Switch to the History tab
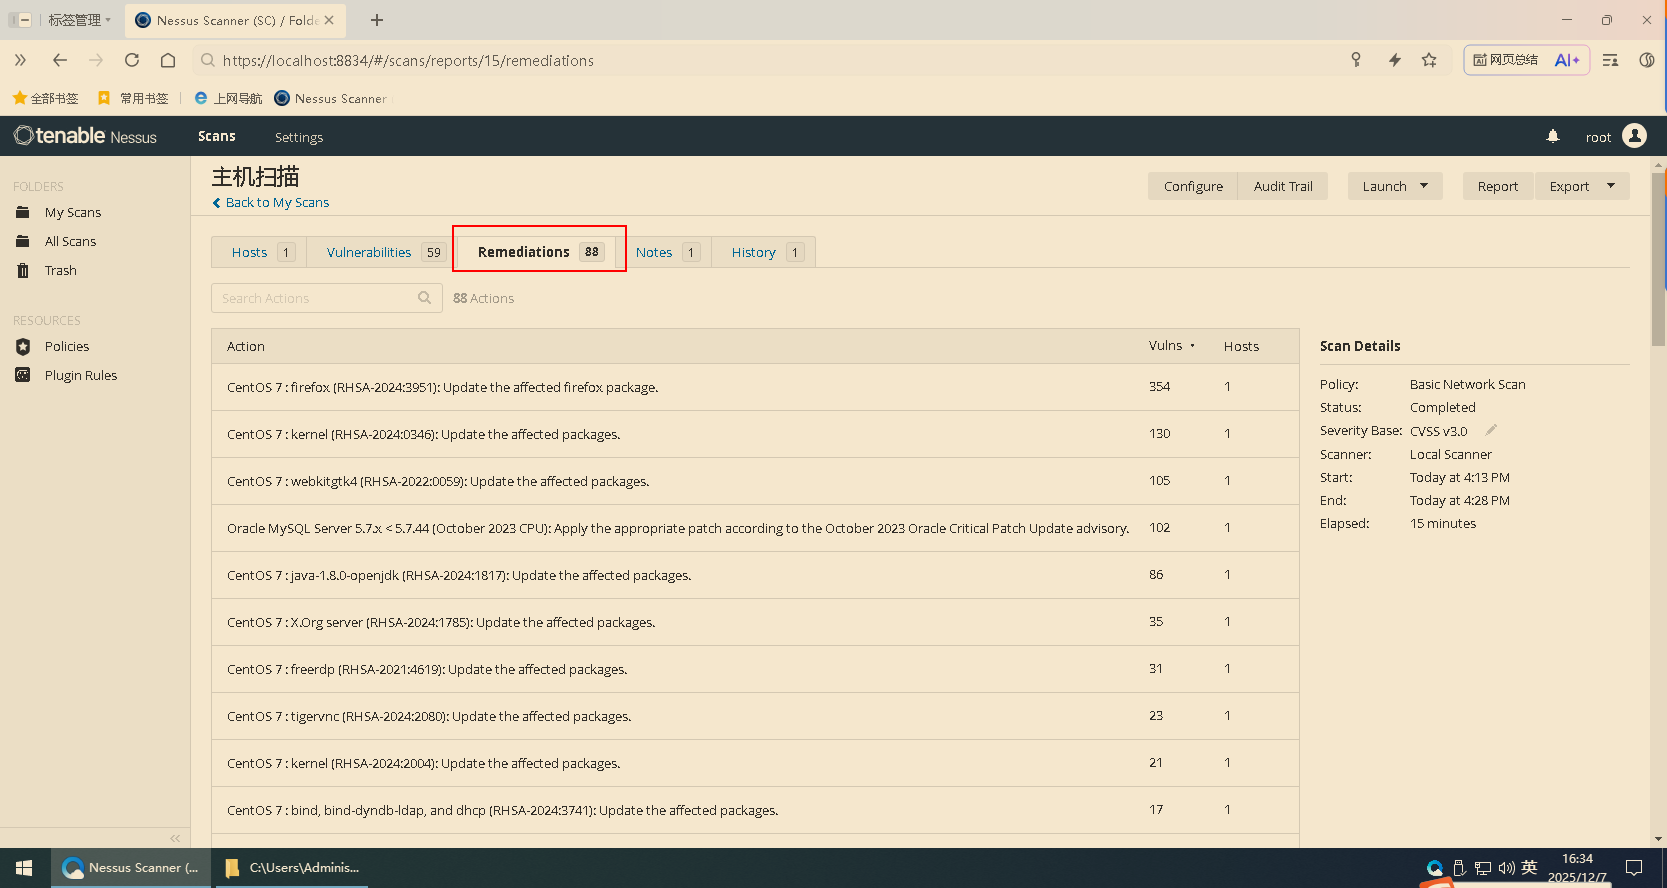This screenshot has height=888, width=1667. tap(753, 252)
